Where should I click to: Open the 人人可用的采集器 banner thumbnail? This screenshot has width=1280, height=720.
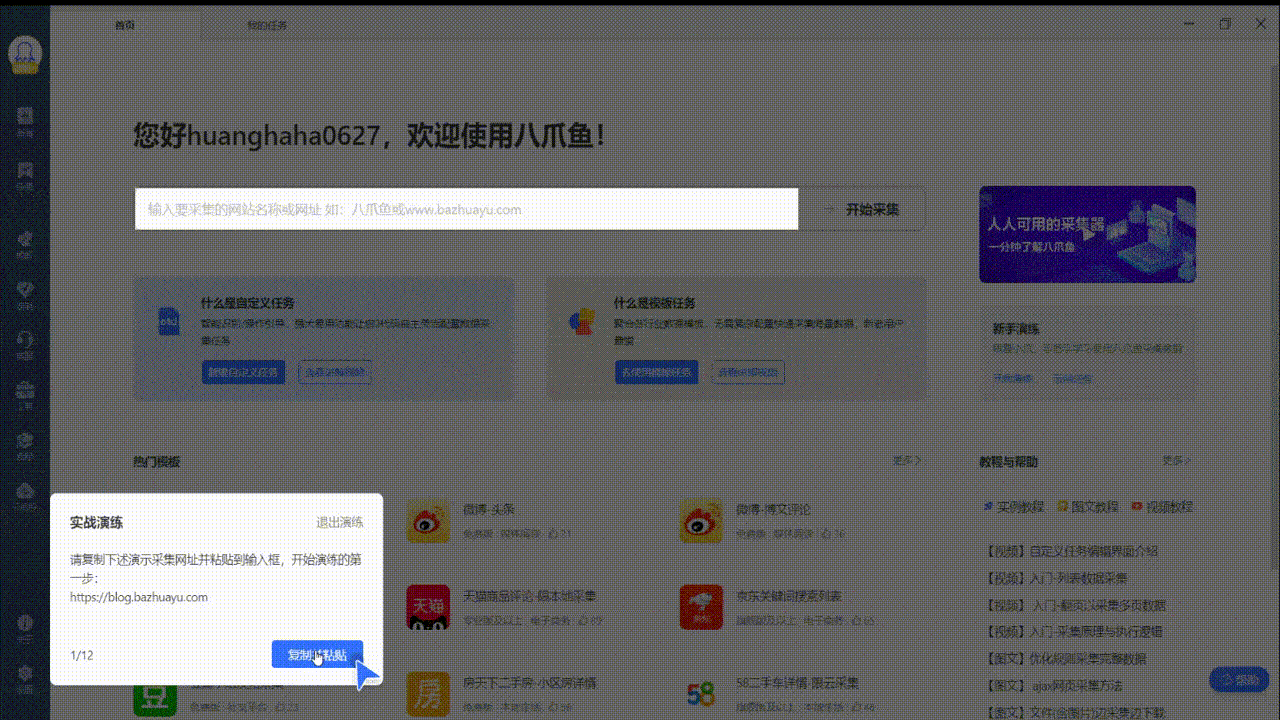pyautogui.click(x=1087, y=234)
